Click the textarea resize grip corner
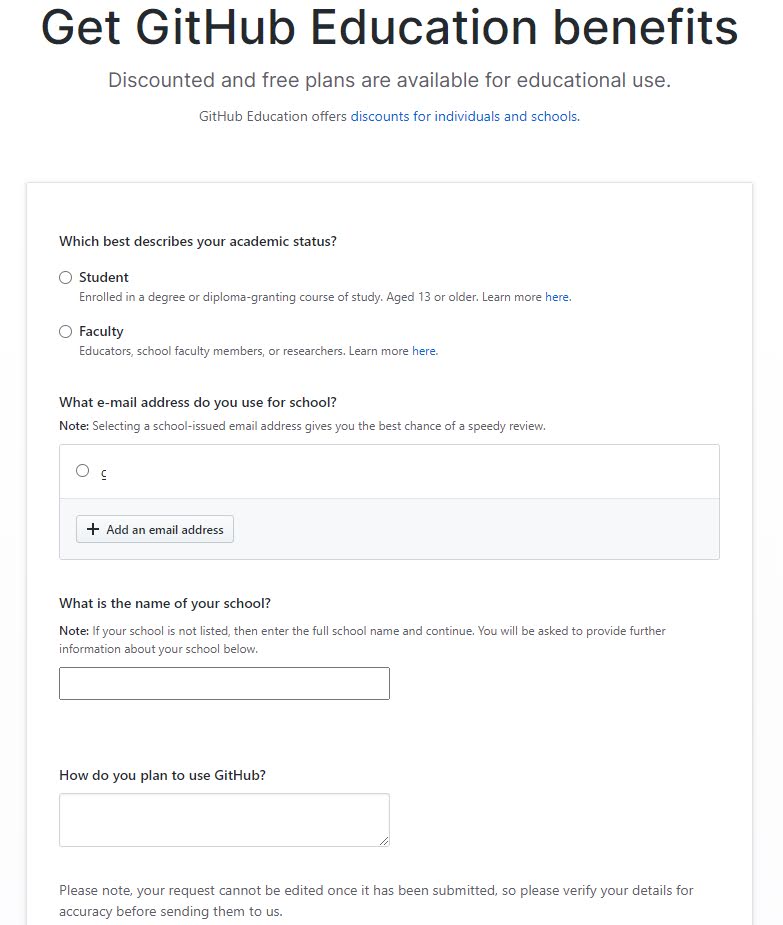783x925 pixels. point(384,841)
